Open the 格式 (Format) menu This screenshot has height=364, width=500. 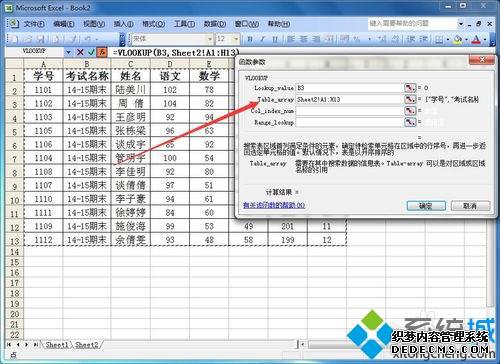pyautogui.click(x=153, y=24)
